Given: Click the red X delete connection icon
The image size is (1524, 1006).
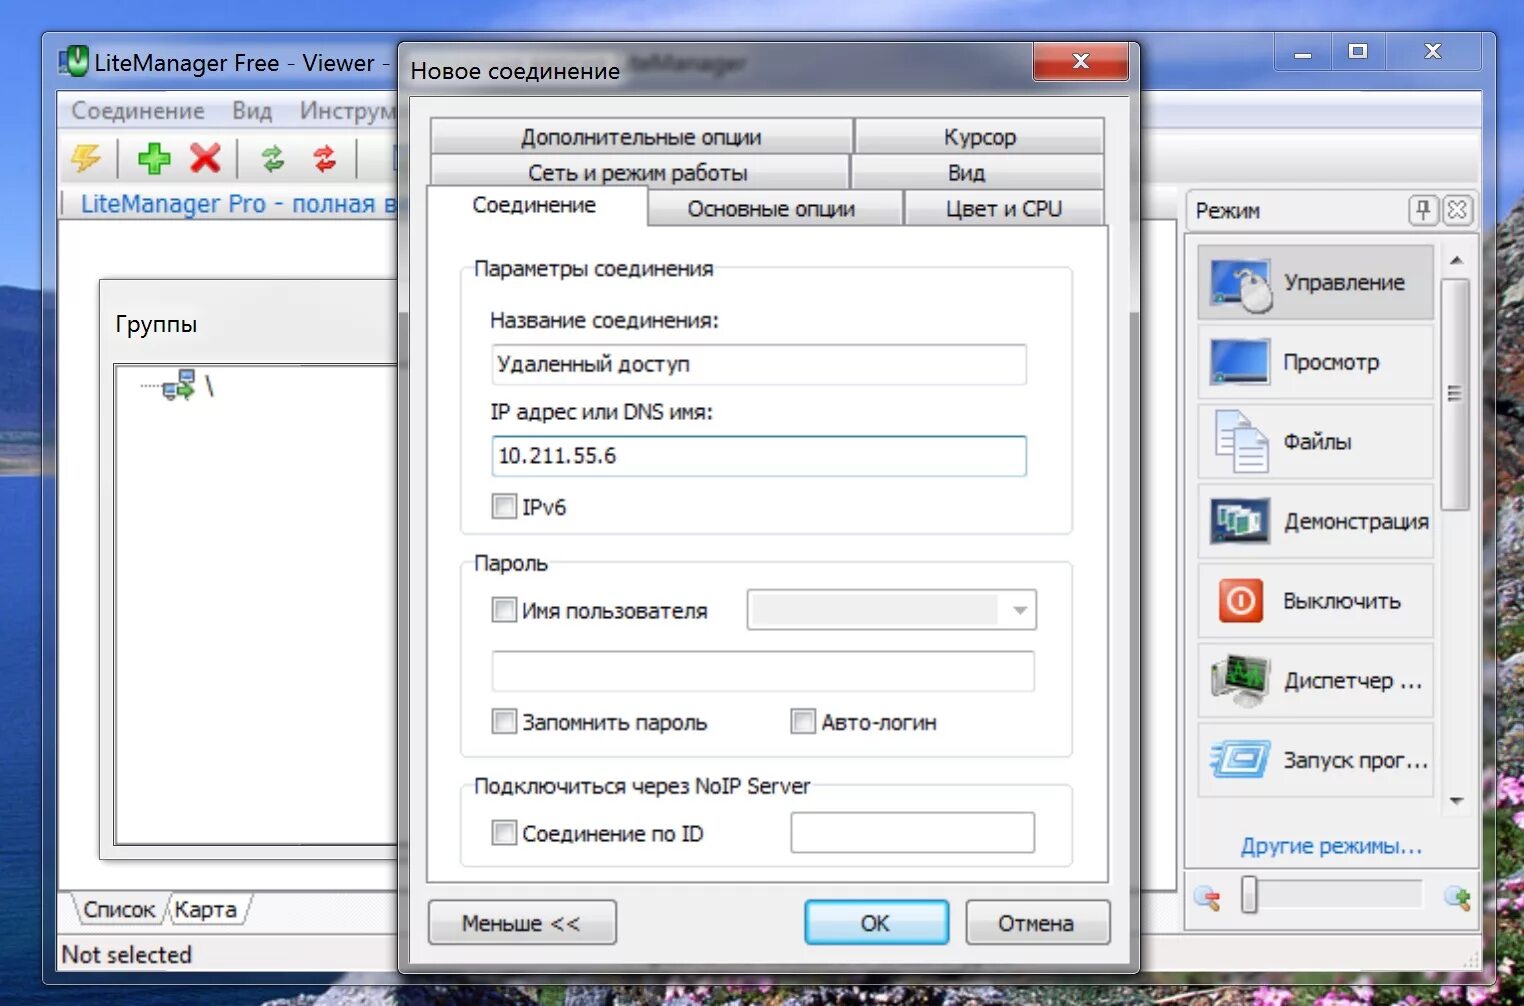Looking at the screenshot, I should click(x=205, y=158).
